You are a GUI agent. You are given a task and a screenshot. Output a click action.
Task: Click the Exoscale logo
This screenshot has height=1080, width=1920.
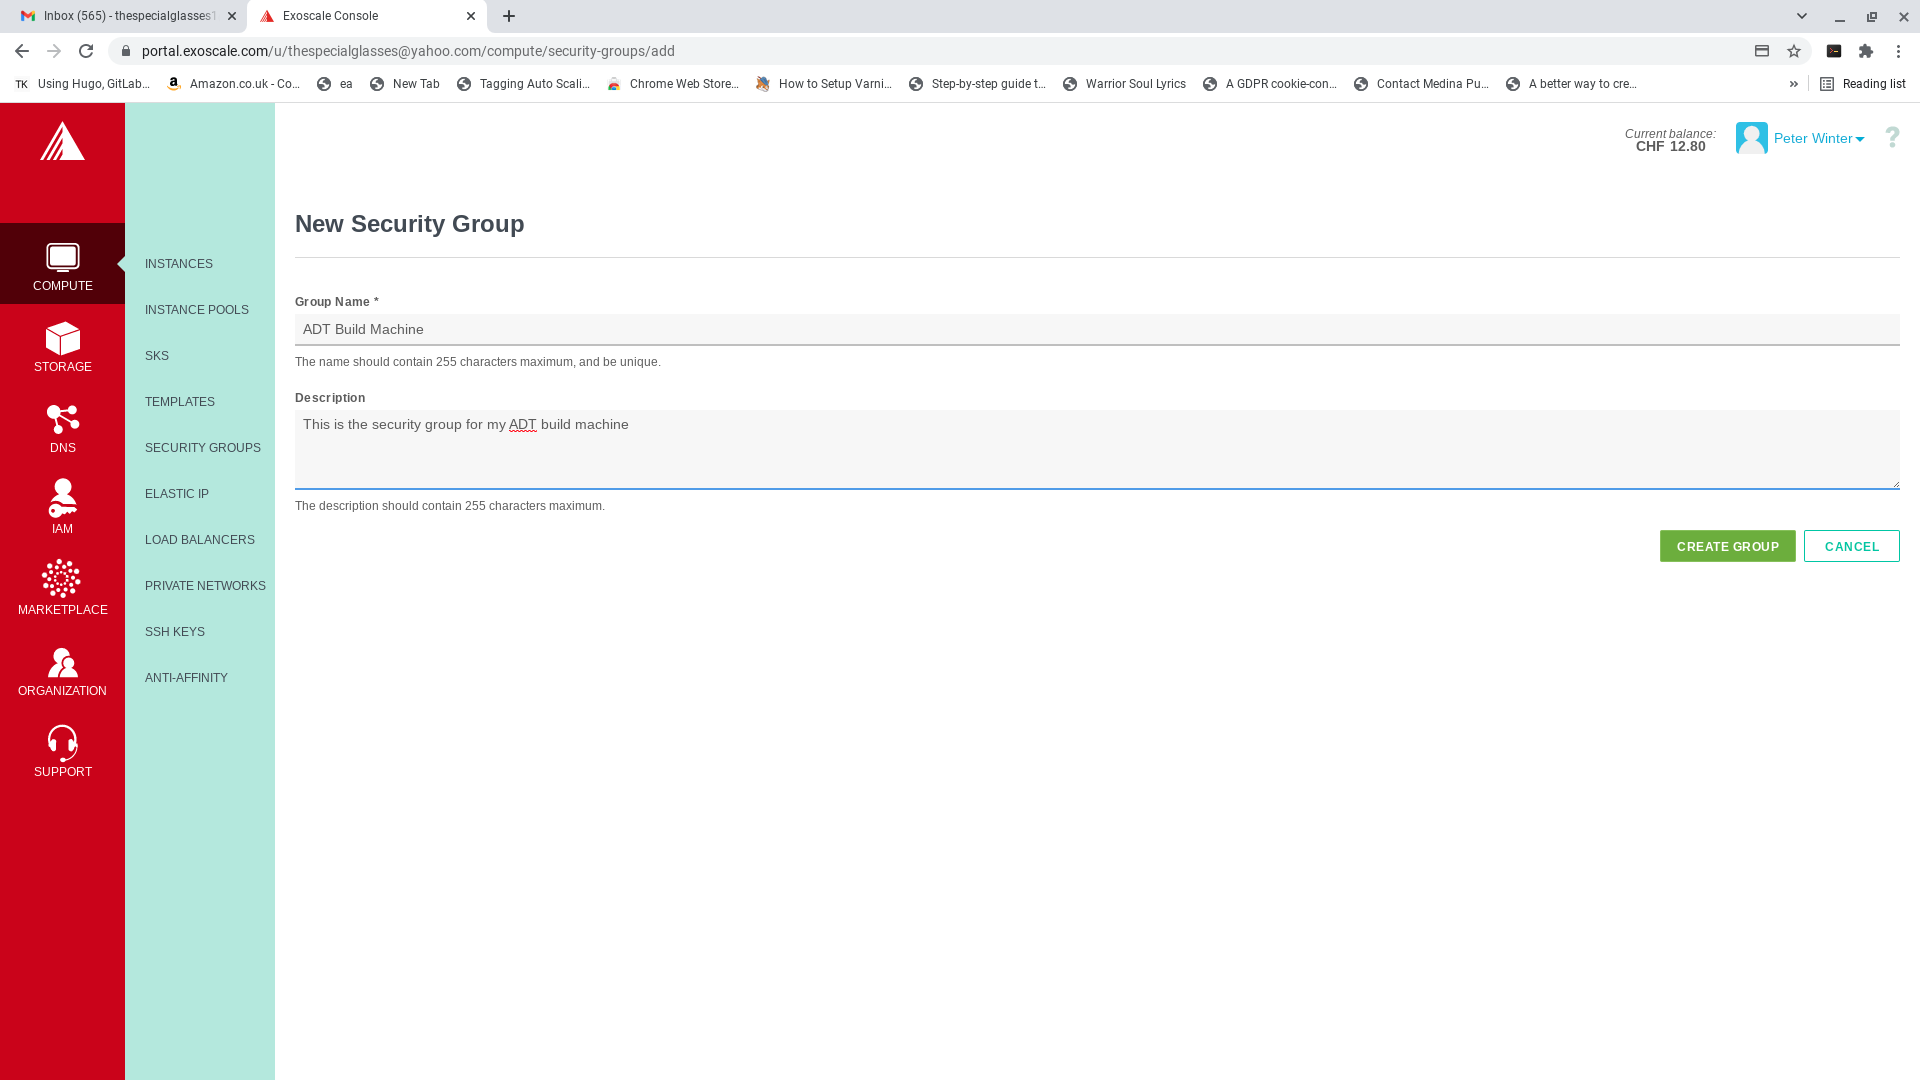62,142
